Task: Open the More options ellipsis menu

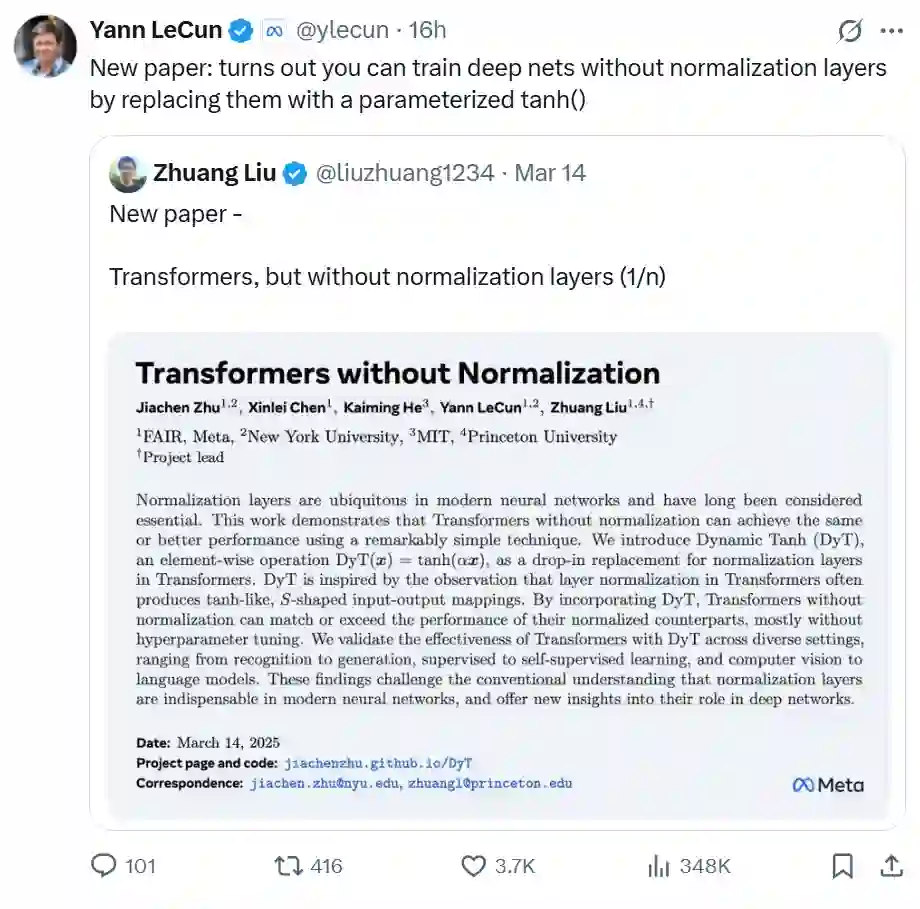Action: (x=891, y=31)
